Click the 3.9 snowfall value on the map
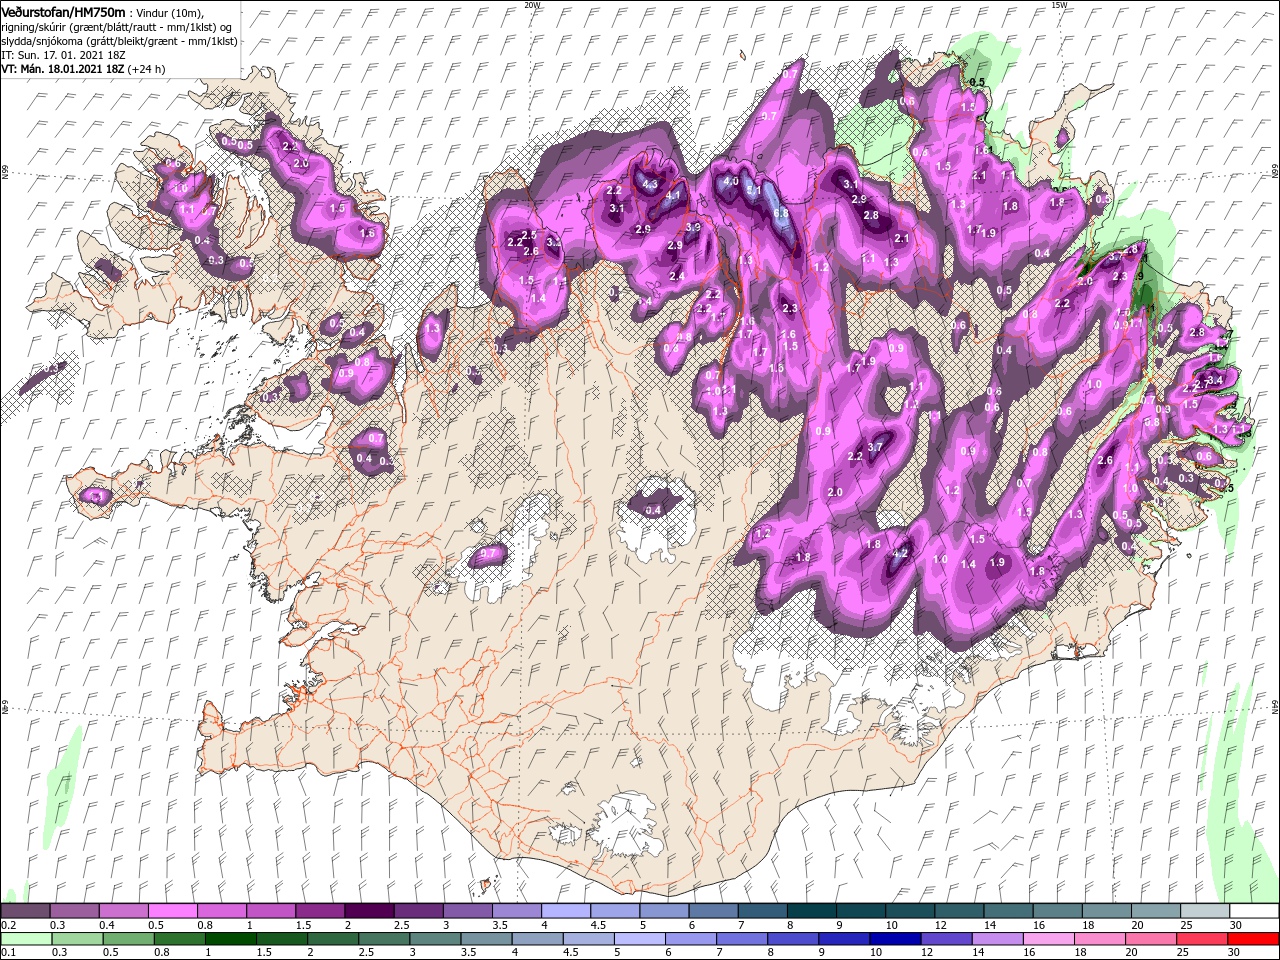This screenshot has width=1280, height=960. tap(692, 227)
